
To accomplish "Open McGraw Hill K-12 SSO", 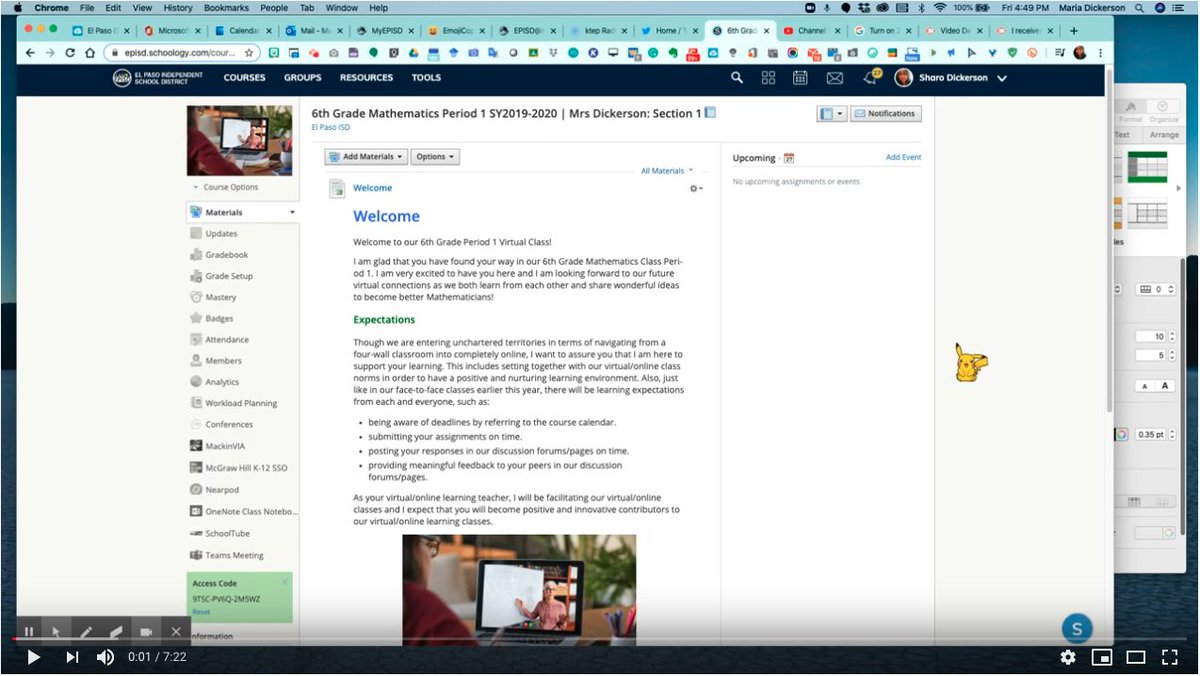I will tap(243, 467).
